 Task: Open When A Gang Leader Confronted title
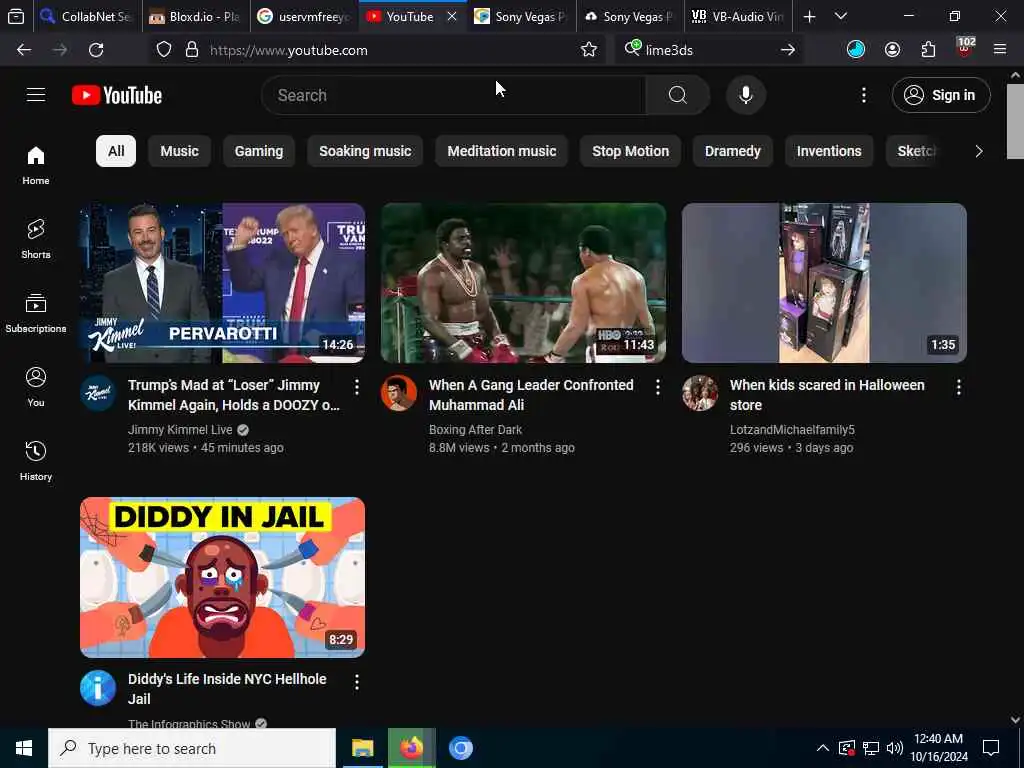[x=531, y=395]
